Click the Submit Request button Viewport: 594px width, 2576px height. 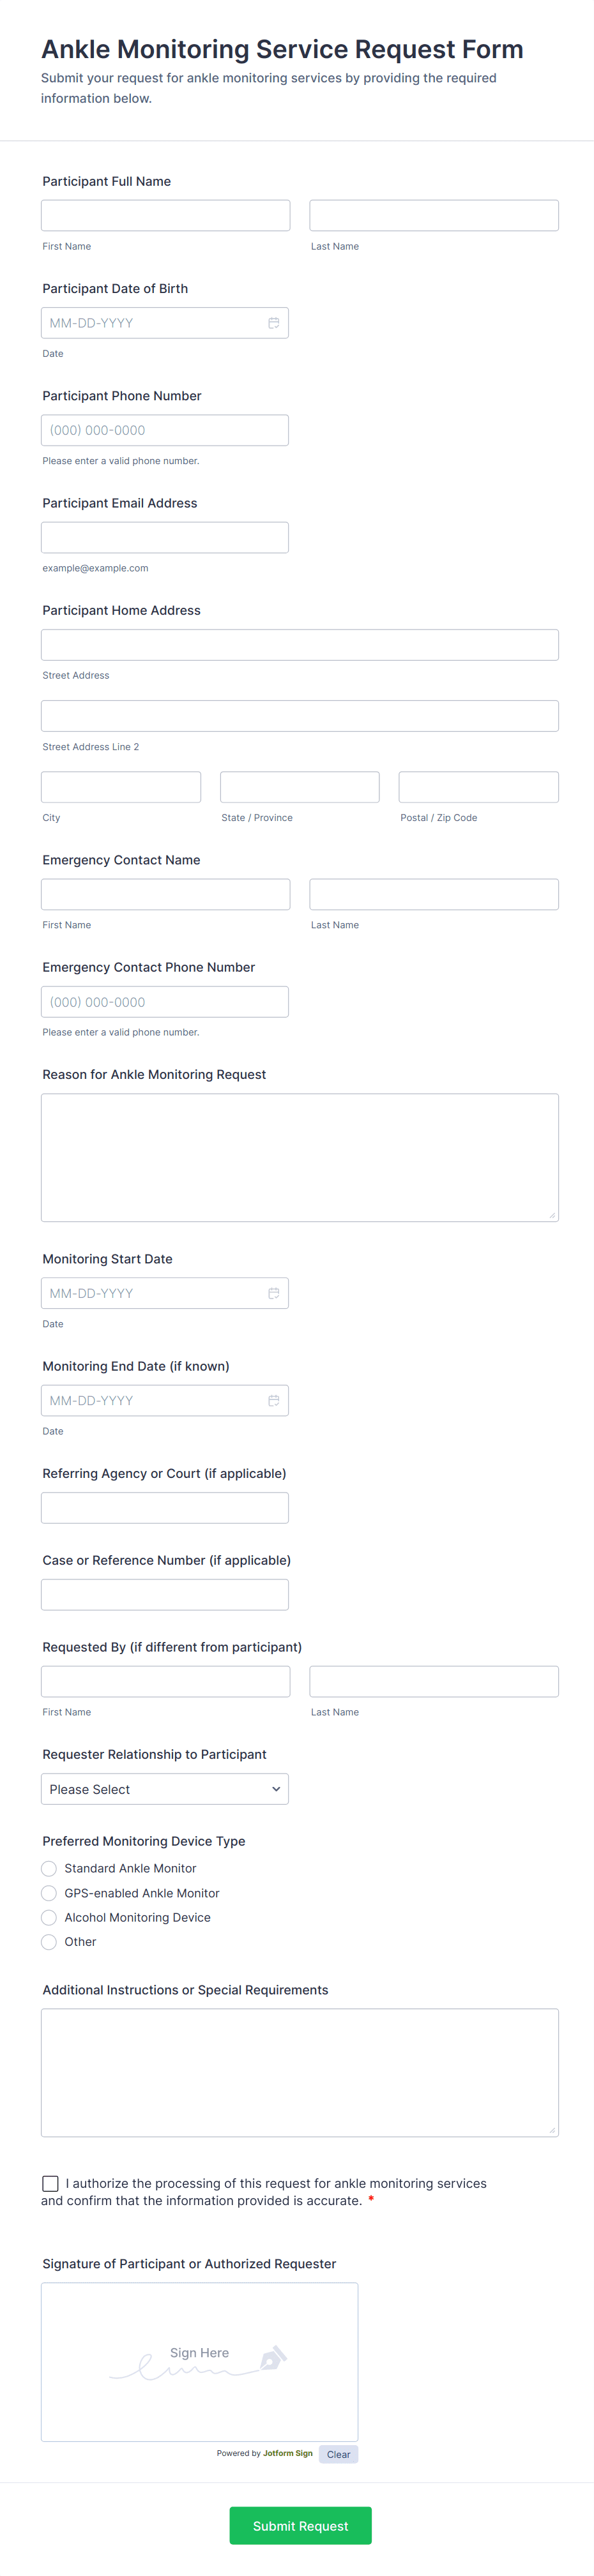[300, 2525]
